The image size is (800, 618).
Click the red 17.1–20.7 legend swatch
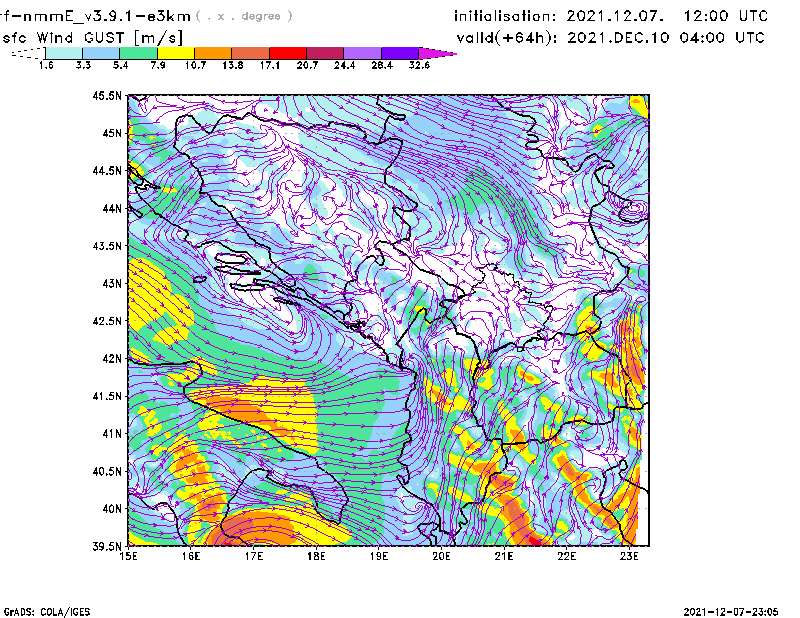click(288, 53)
